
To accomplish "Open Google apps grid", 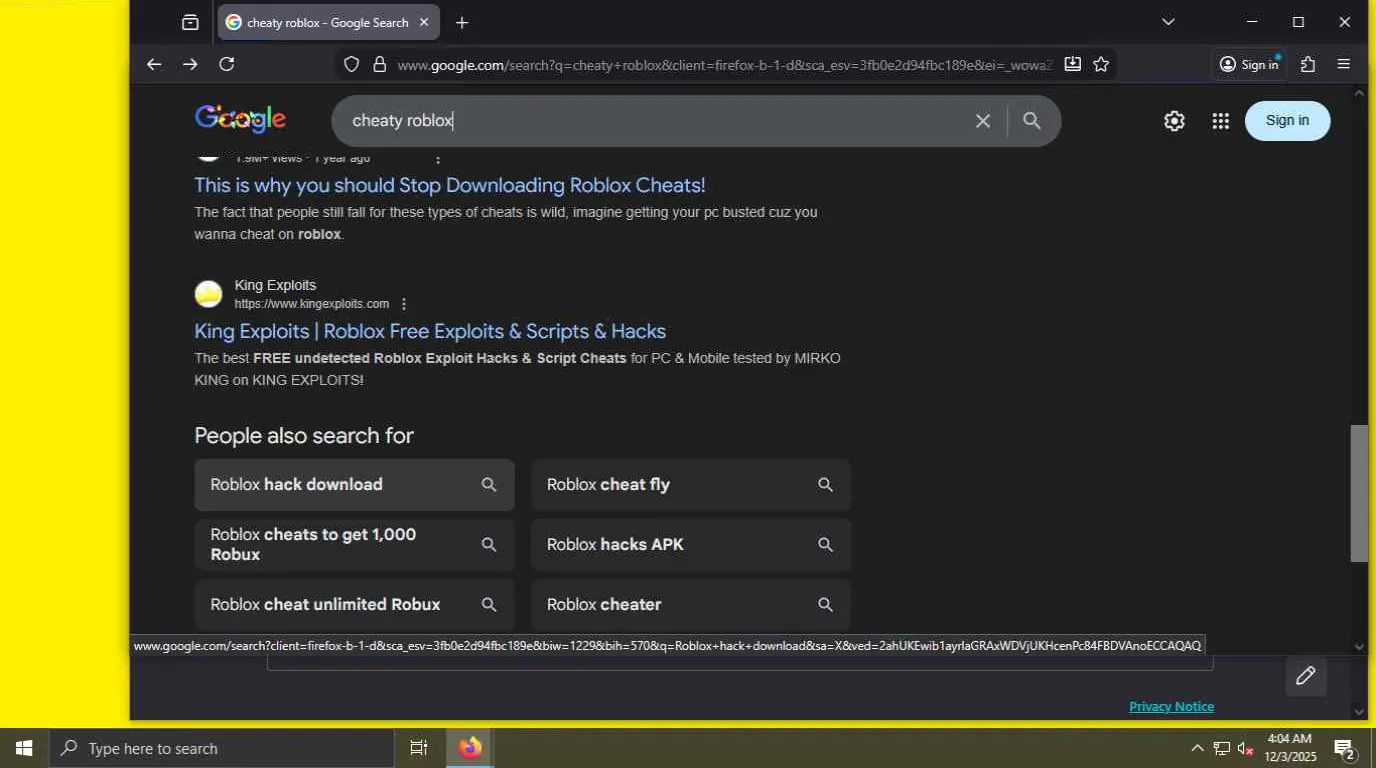I will [x=1220, y=121].
